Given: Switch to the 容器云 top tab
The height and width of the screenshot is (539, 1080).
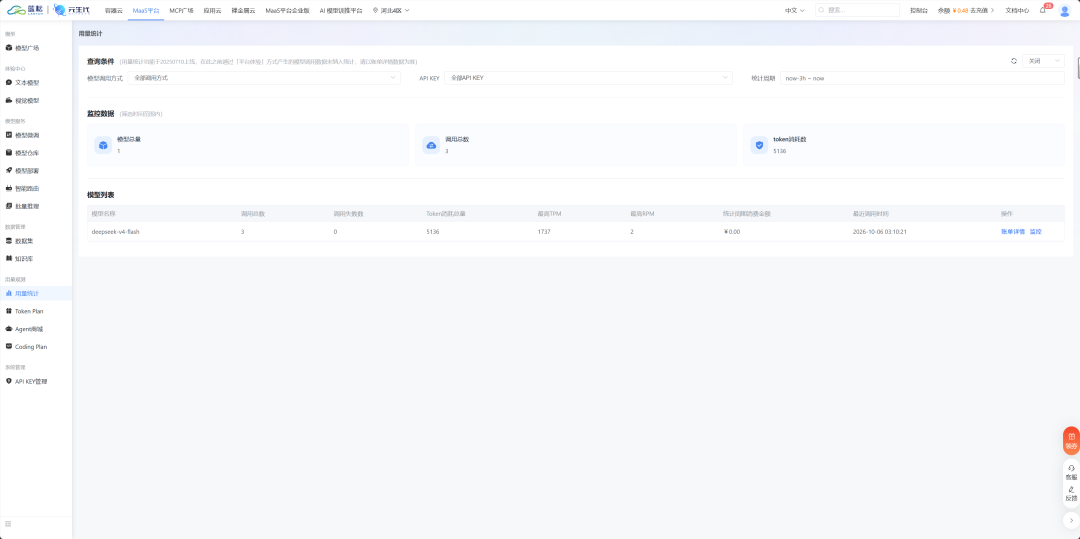Looking at the screenshot, I should (113, 10).
